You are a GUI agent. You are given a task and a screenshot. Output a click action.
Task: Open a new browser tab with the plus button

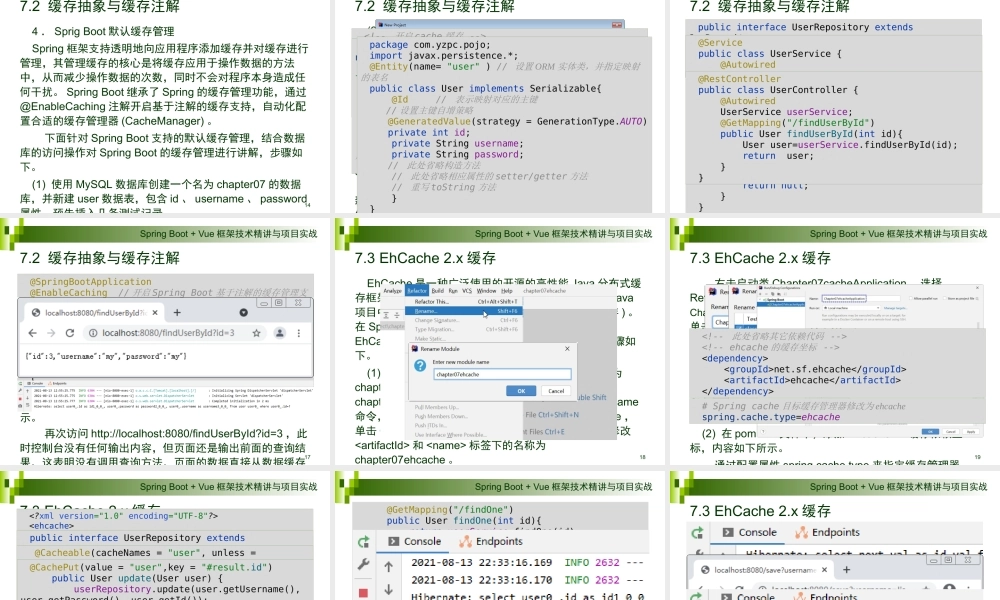177,311
